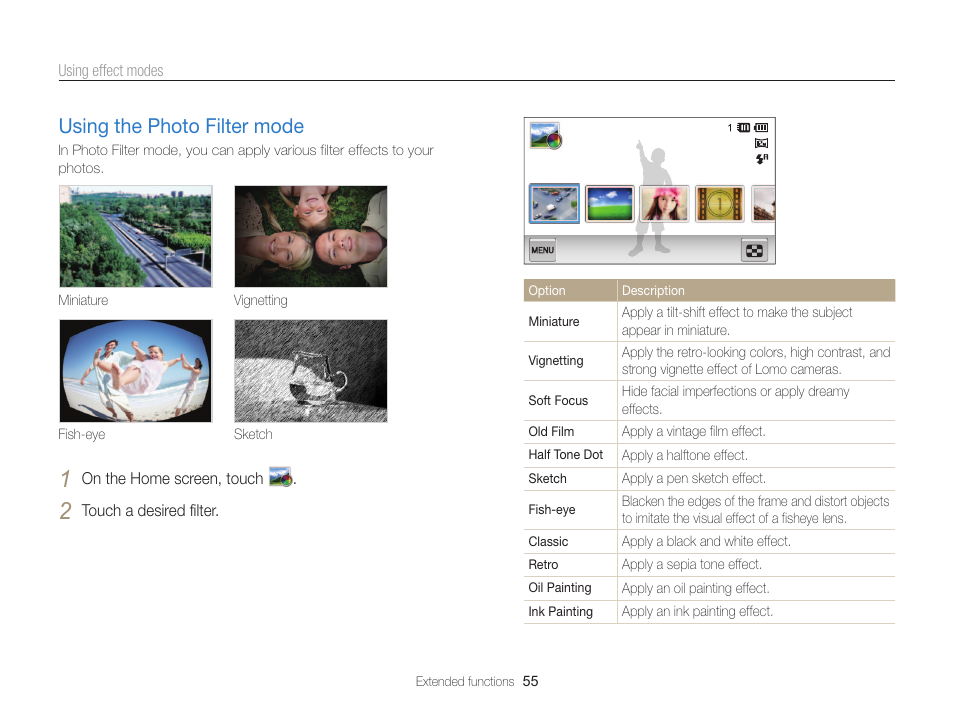Click page number 55 in footer
The image size is (954, 720).
click(531, 682)
